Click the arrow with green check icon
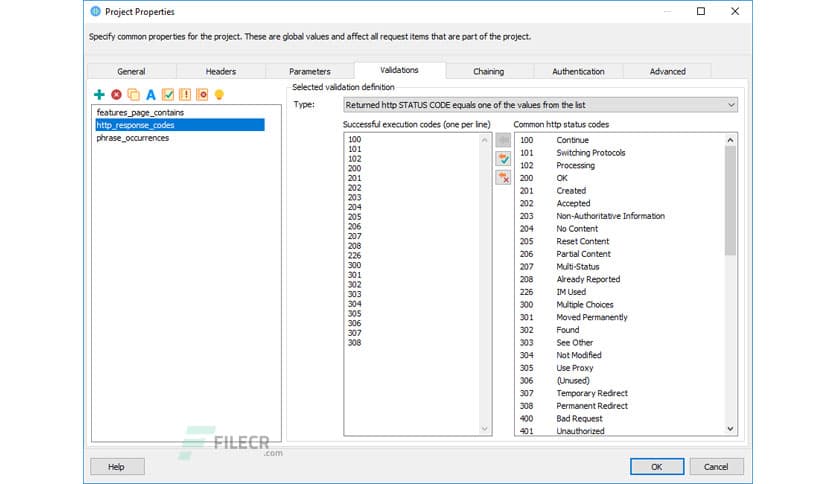Viewport: 836px width, 484px height. 503,158
